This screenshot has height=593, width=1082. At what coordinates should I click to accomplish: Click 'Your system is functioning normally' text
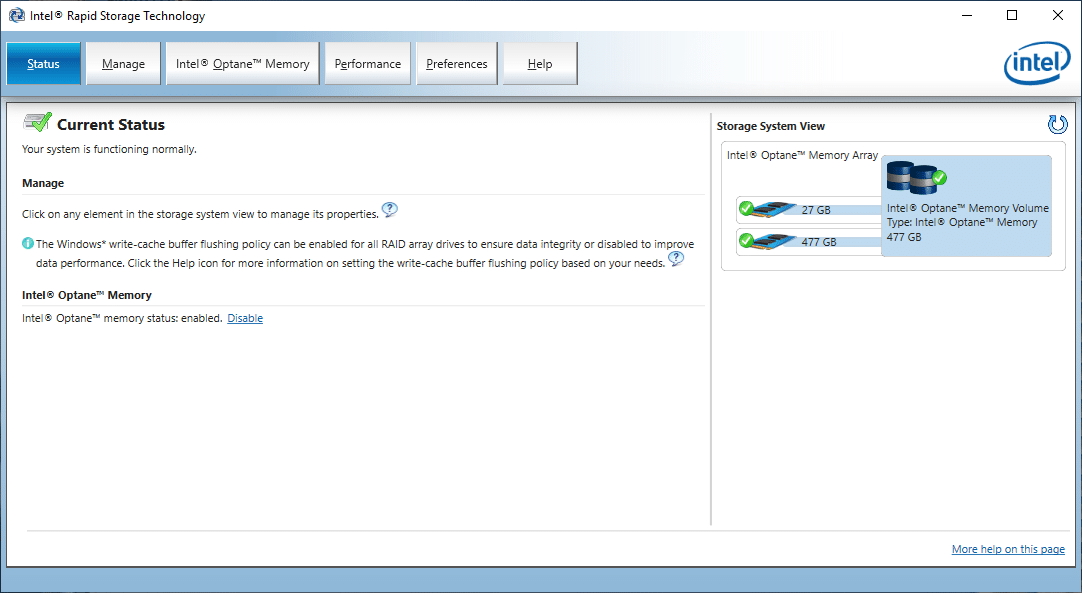(109, 149)
